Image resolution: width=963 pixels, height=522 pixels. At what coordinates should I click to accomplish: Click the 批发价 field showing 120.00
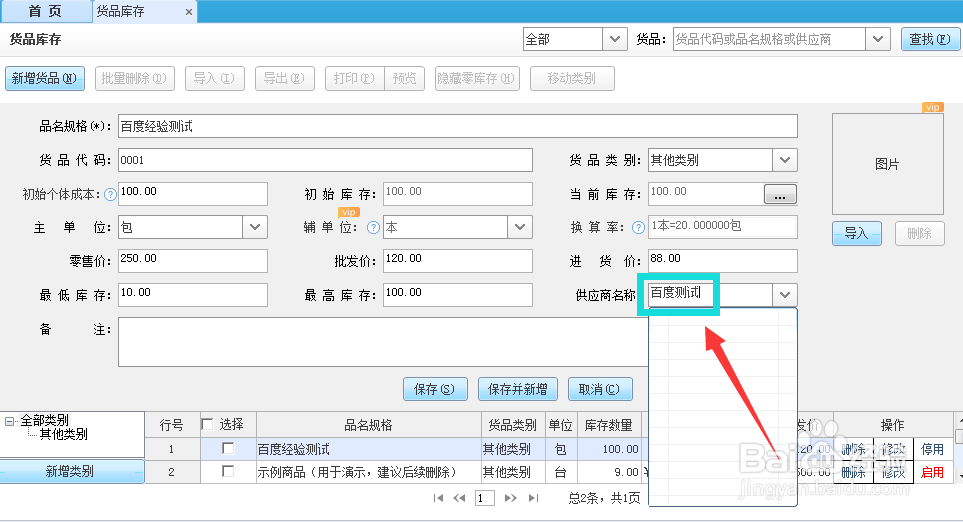coord(458,261)
